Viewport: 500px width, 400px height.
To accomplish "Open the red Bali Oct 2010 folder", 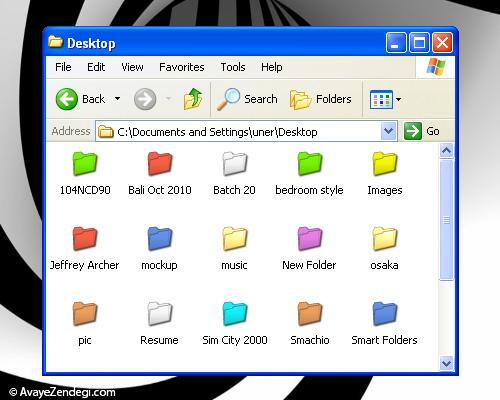I will (160, 164).
